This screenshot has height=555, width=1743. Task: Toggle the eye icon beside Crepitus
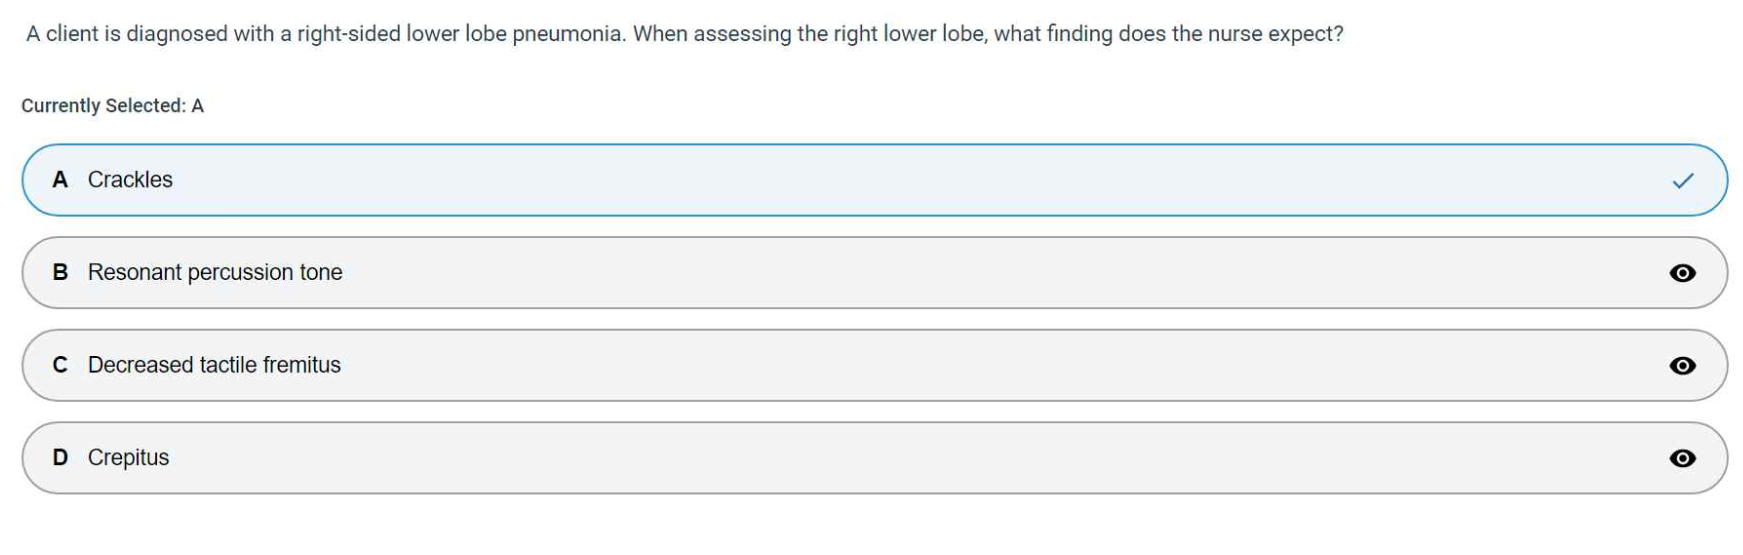click(1682, 458)
